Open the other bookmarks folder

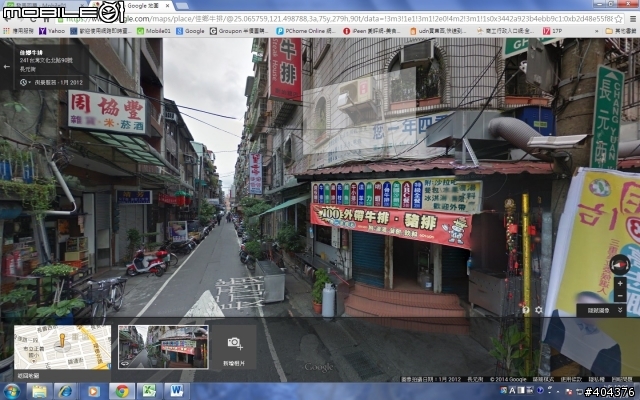point(621,31)
